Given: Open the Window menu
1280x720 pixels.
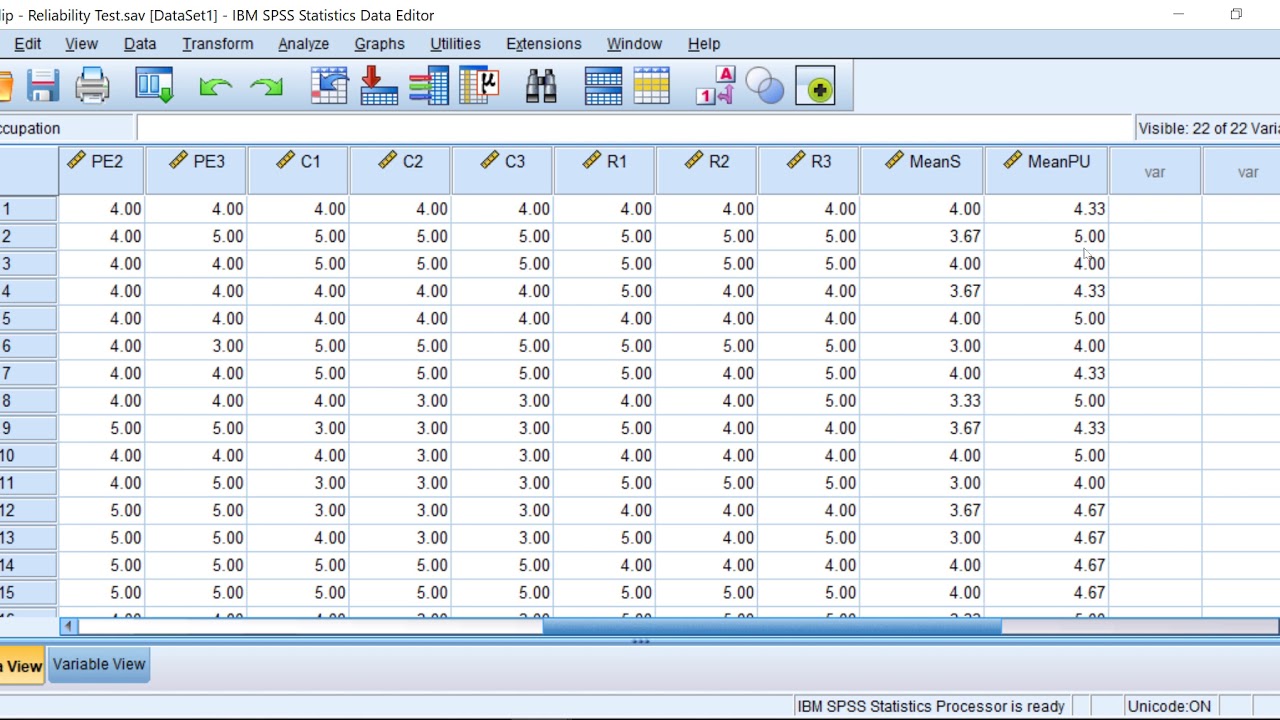Looking at the screenshot, I should 634,44.
